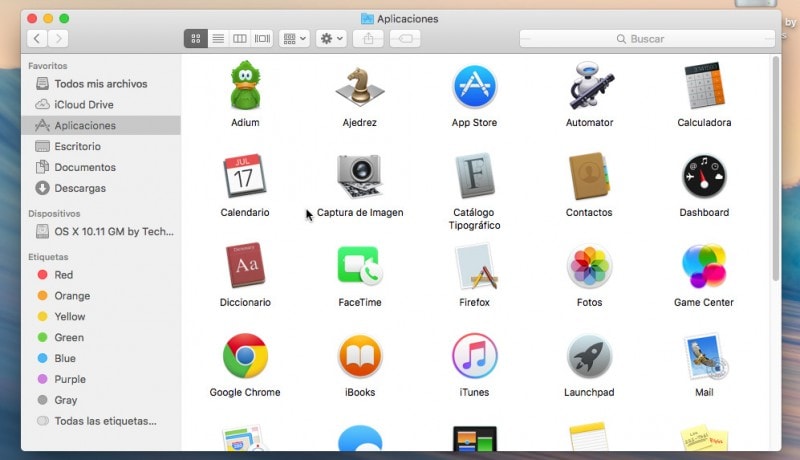The width and height of the screenshot is (800, 460).
Task: Select OS X 10.11 GM device
Action: (x=101, y=232)
